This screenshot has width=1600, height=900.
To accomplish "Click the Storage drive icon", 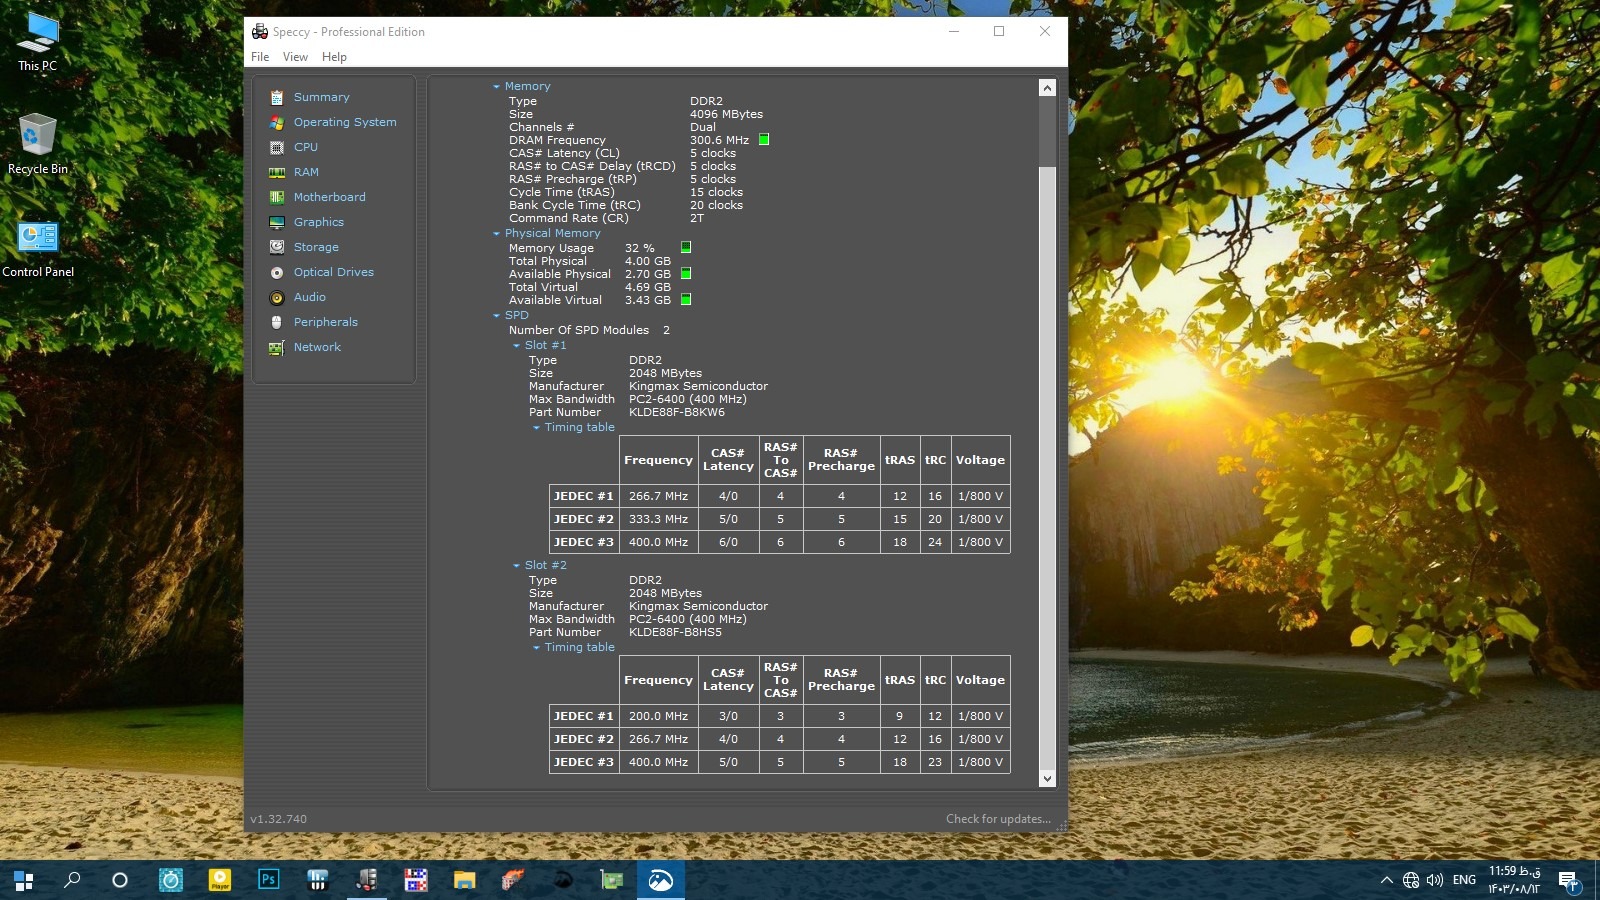I will coord(277,247).
